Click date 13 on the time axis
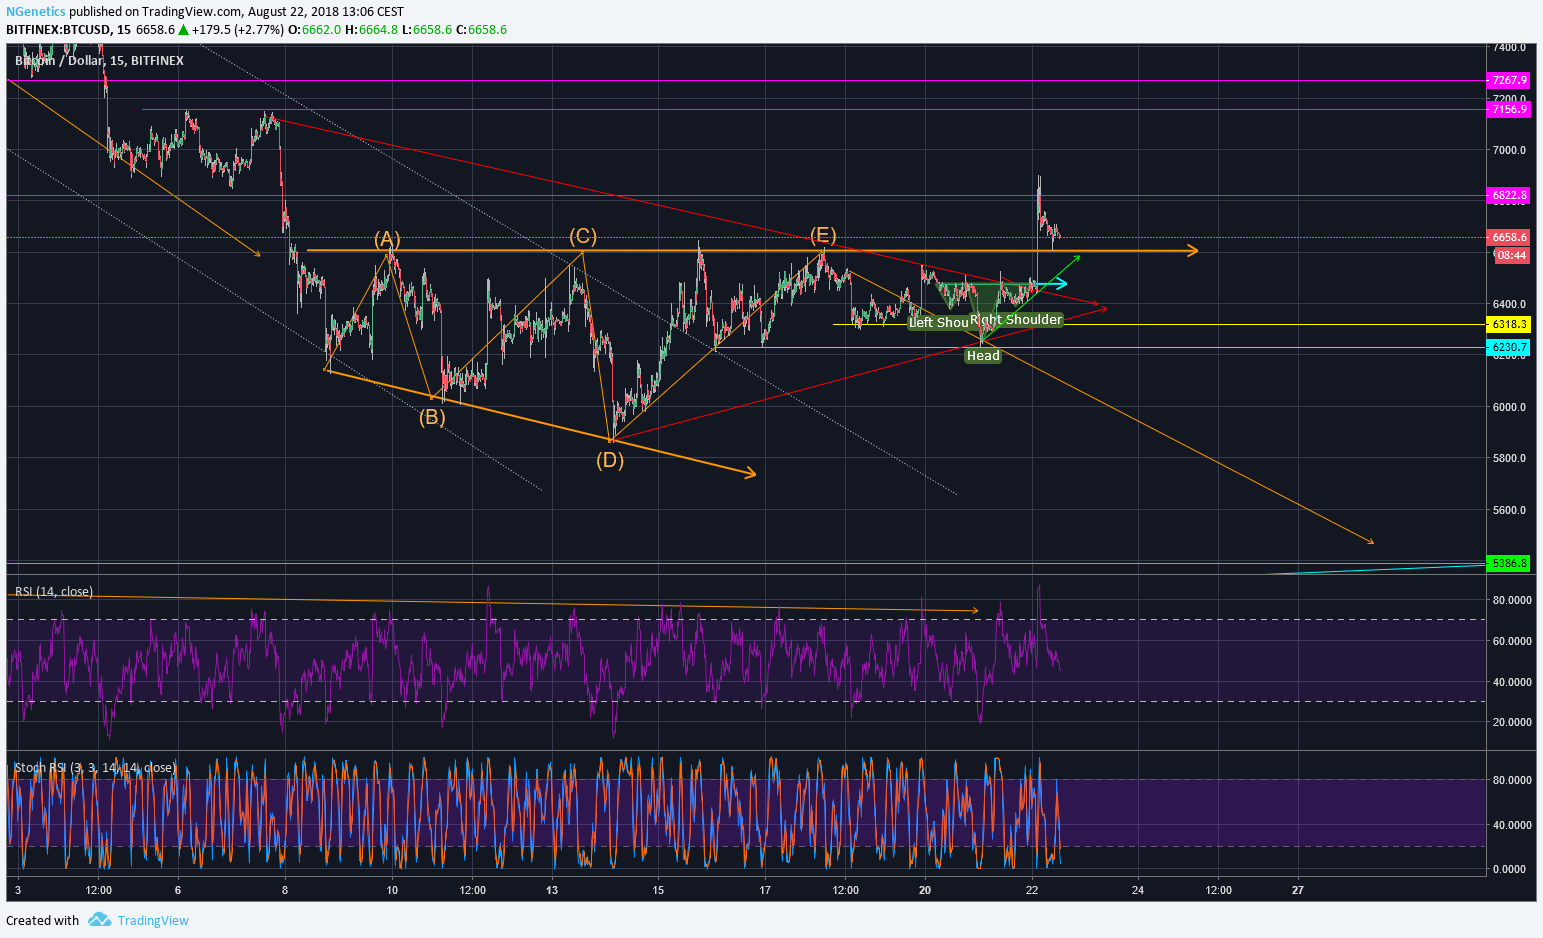The height and width of the screenshot is (938, 1543). pyautogui.click(x=552, y=890)
